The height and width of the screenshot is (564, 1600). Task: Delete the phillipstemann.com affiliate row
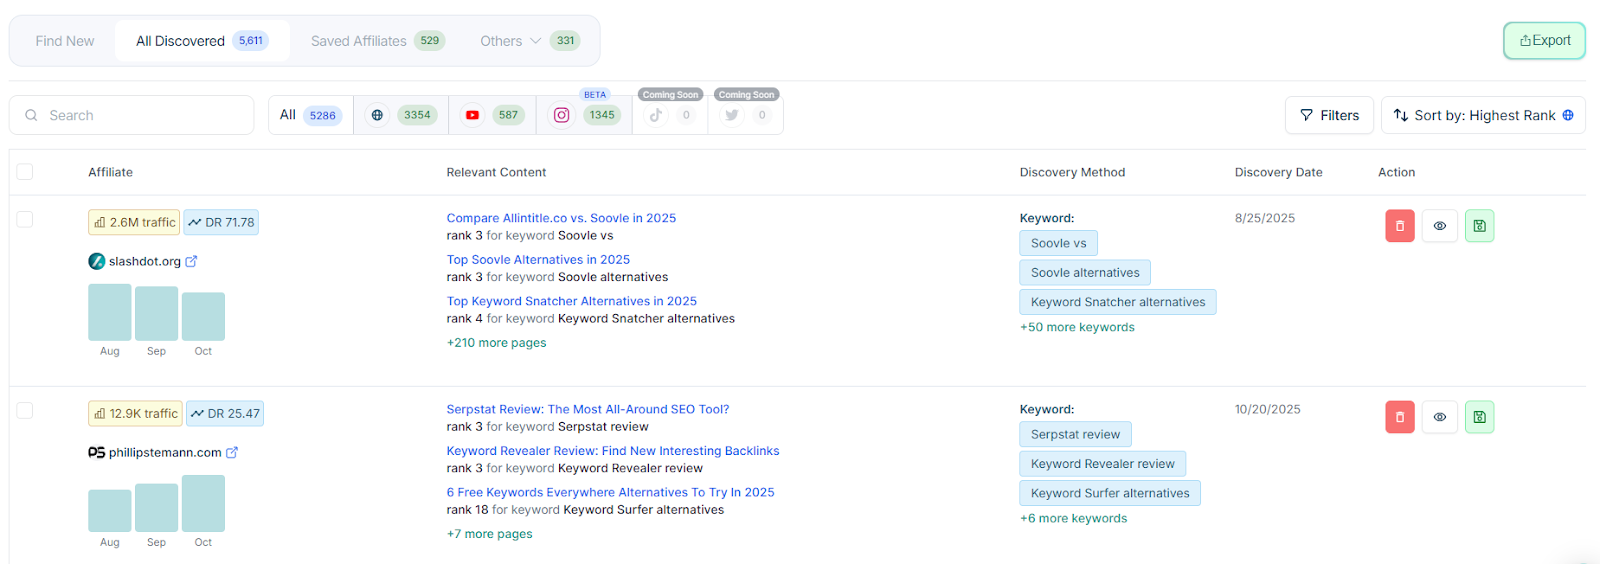click(1399, 417)
